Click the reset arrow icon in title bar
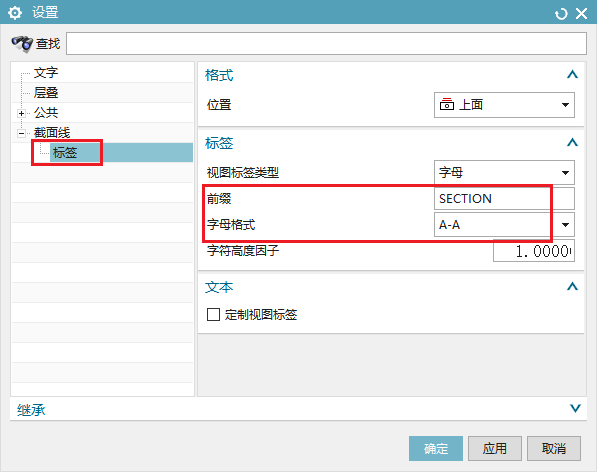This screenshot has height=472, width=597. [x=561, y=14]
